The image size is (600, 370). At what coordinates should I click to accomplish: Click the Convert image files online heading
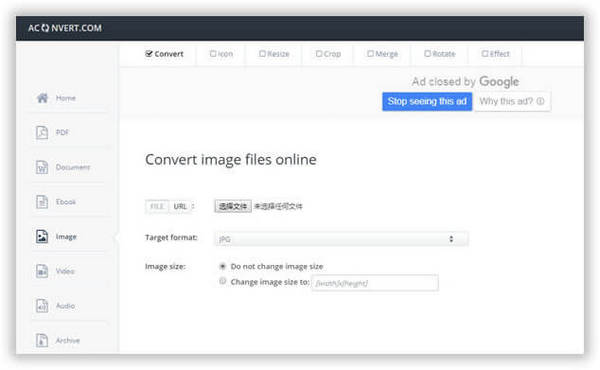coord(231,160)
